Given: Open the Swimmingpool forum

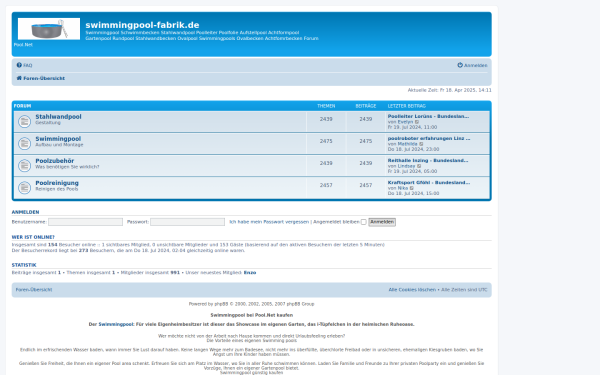Looking at the screenshot, I should [58, 139].
